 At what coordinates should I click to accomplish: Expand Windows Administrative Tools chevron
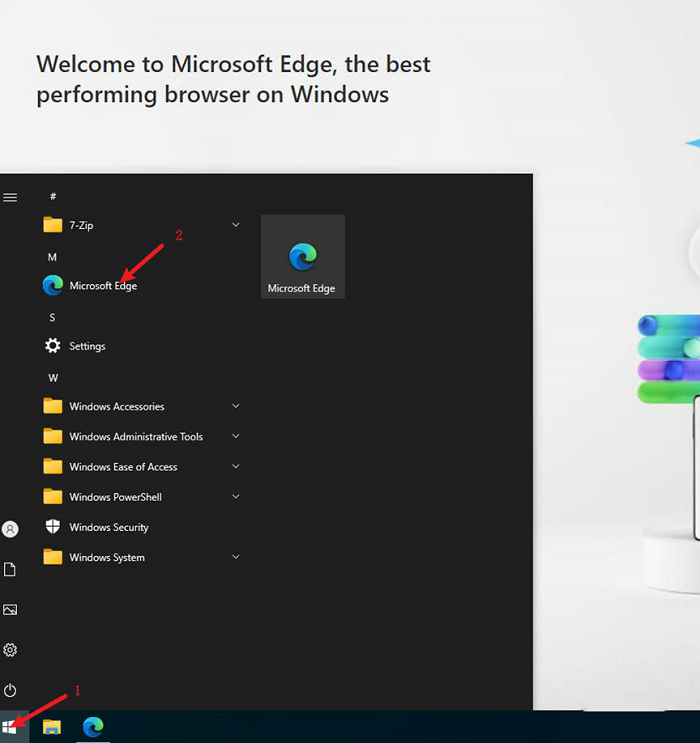[236, 436]
